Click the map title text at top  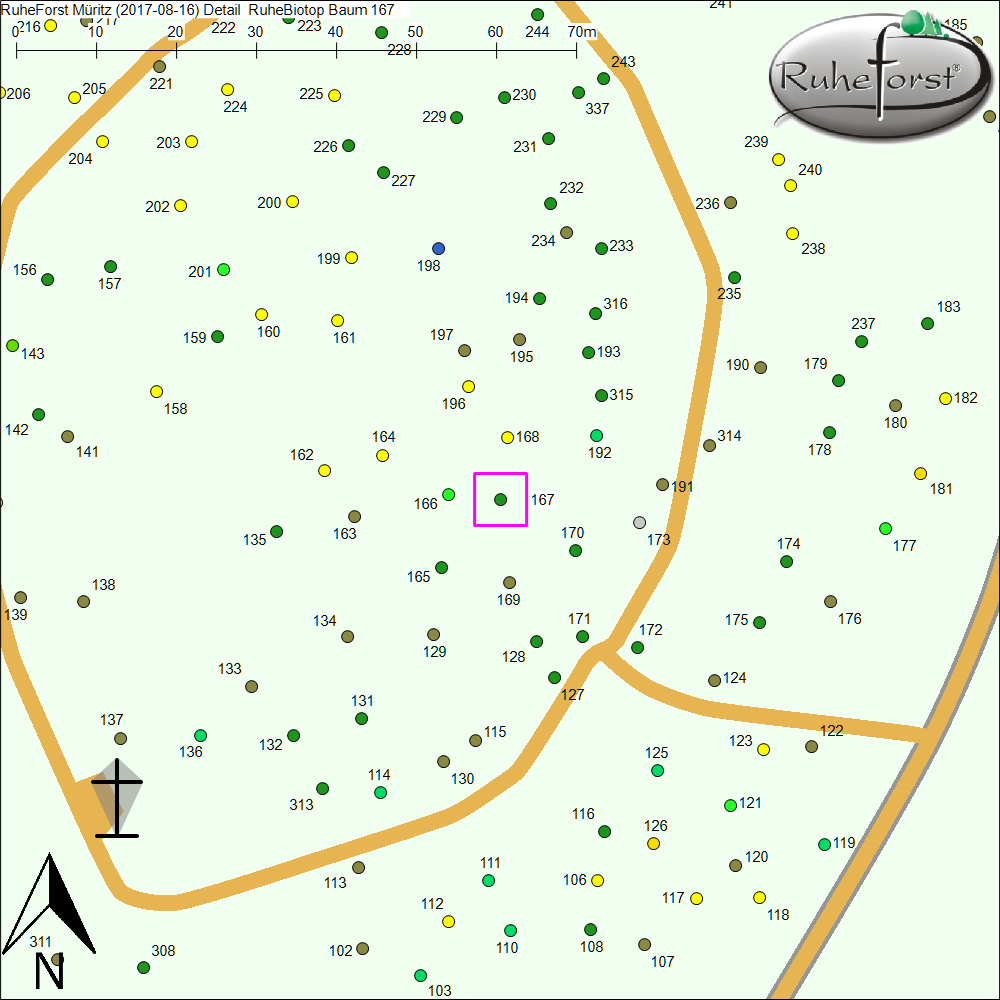(198, 9)
